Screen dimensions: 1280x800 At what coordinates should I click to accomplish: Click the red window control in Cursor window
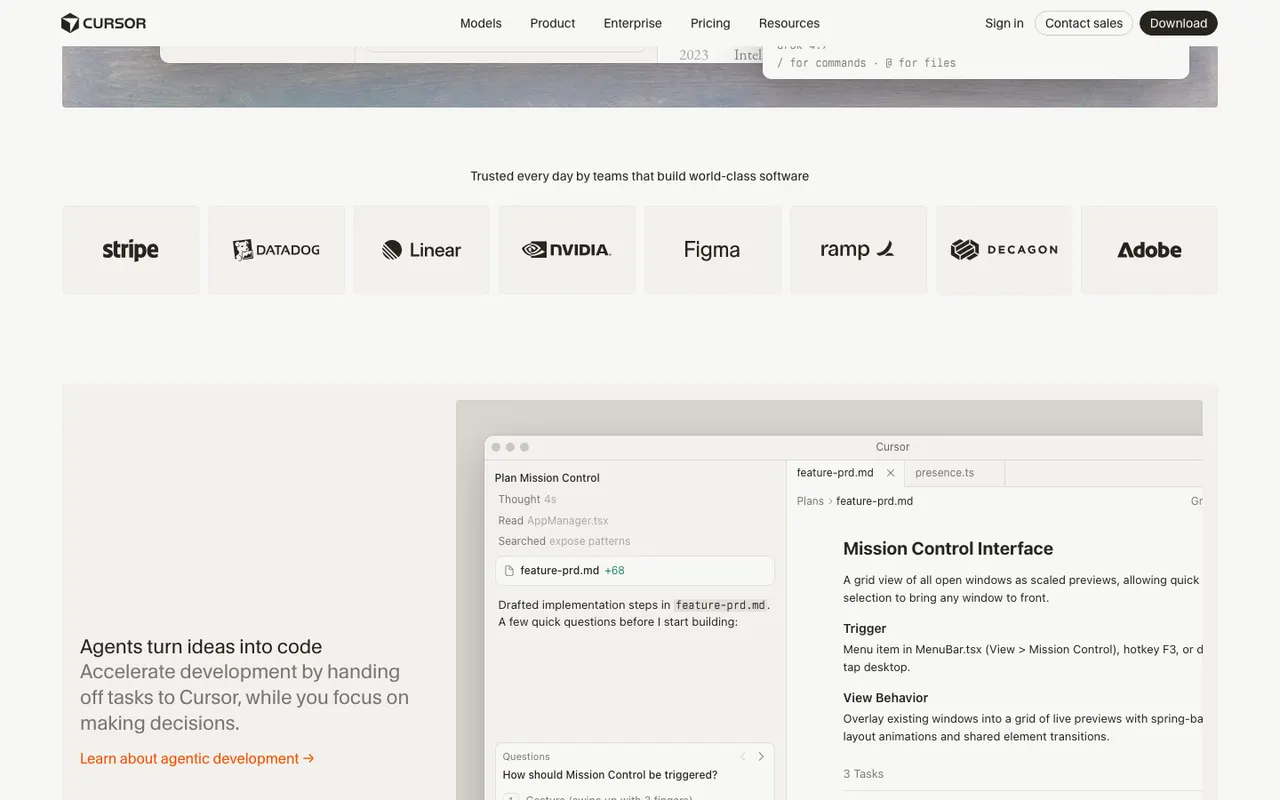pyautogui.click(x=495, y=447)
